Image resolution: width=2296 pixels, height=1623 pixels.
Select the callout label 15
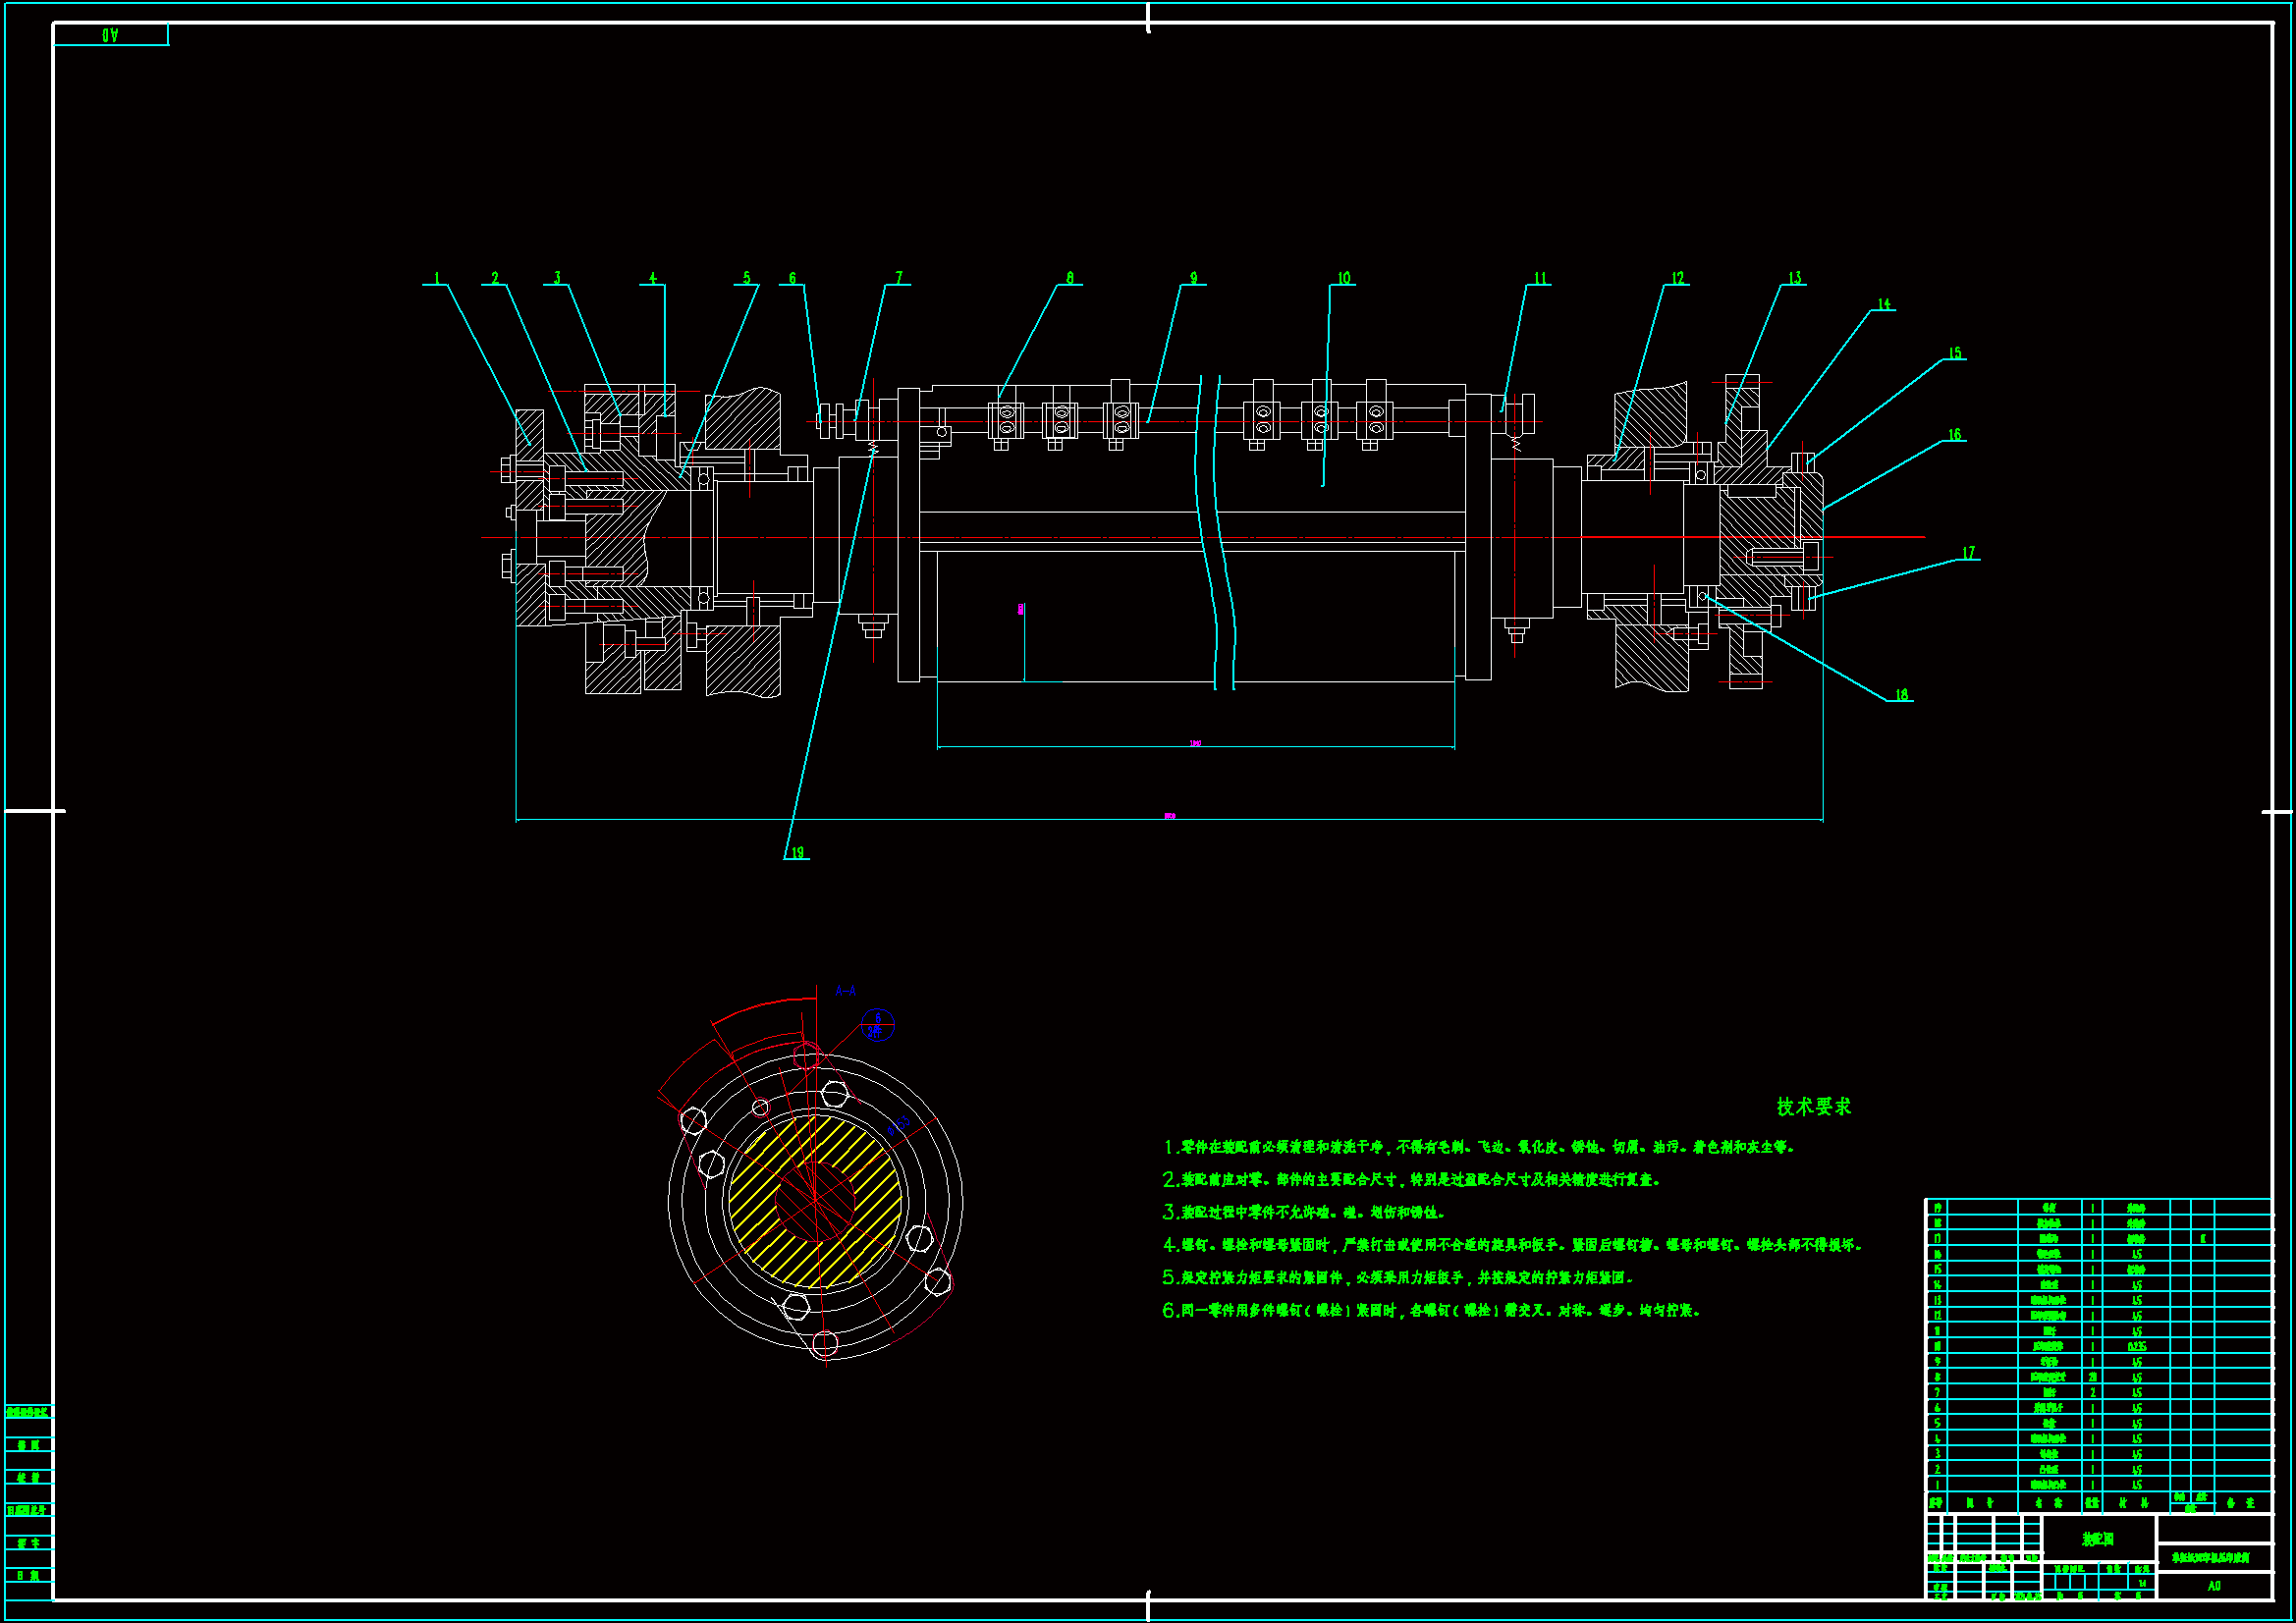pos(1954,353)
